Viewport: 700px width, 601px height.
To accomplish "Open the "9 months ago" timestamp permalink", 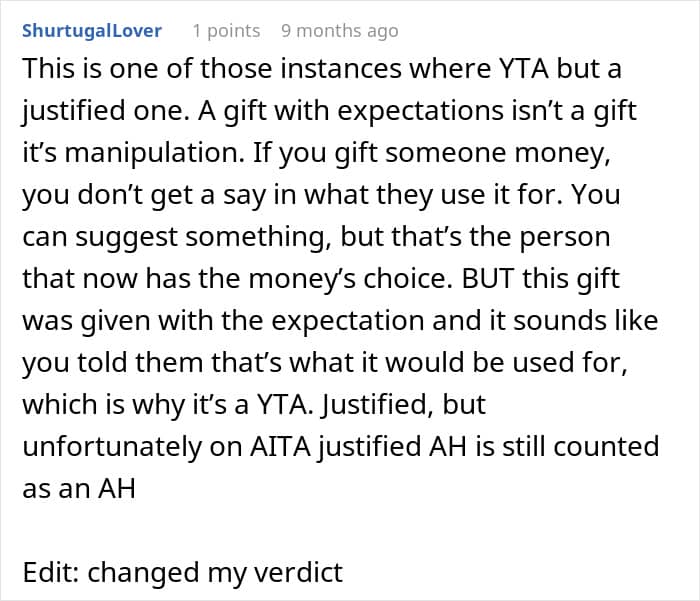I will pyautogui.click(x=340, y=31).
